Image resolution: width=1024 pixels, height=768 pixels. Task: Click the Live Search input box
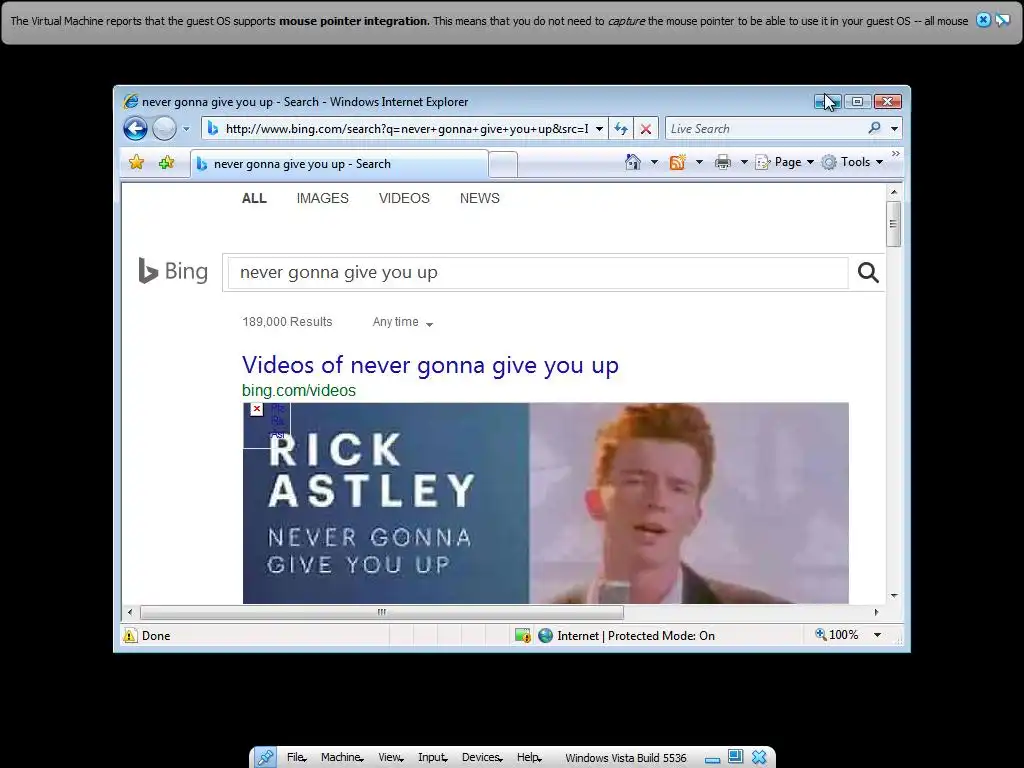click(765, 129)
